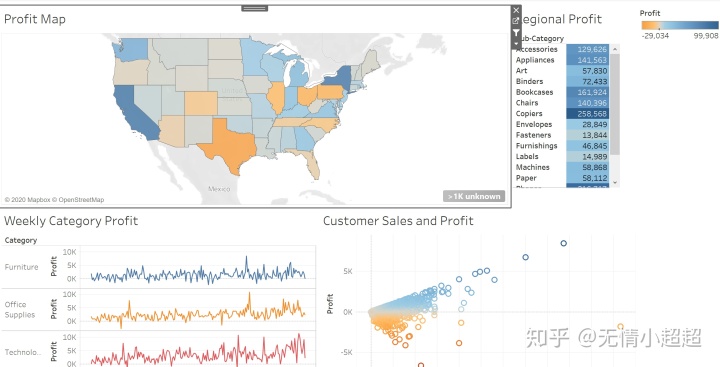Grab the Profit Map drag handle
Screen dimensions: 720x367
[255, 8]
